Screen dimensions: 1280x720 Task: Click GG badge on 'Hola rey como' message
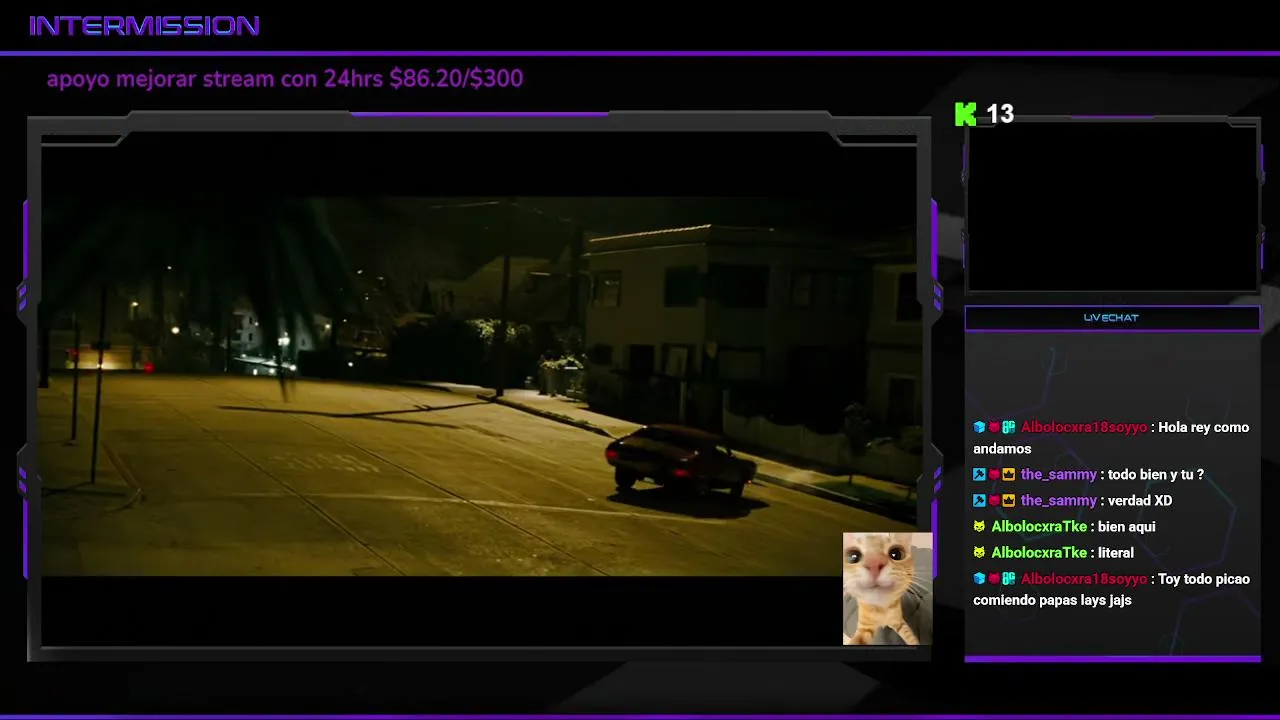(x=1009, y=428)
